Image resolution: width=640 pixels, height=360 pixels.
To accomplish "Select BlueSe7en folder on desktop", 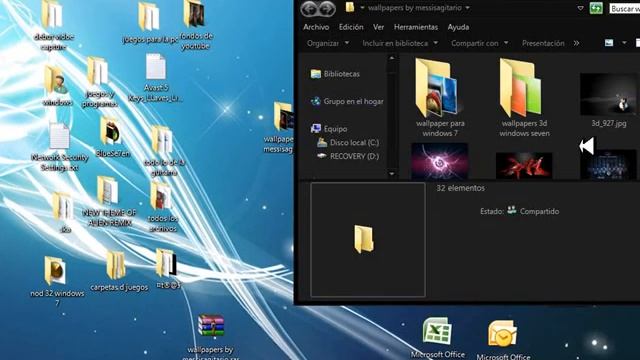I will pos(112,137).
